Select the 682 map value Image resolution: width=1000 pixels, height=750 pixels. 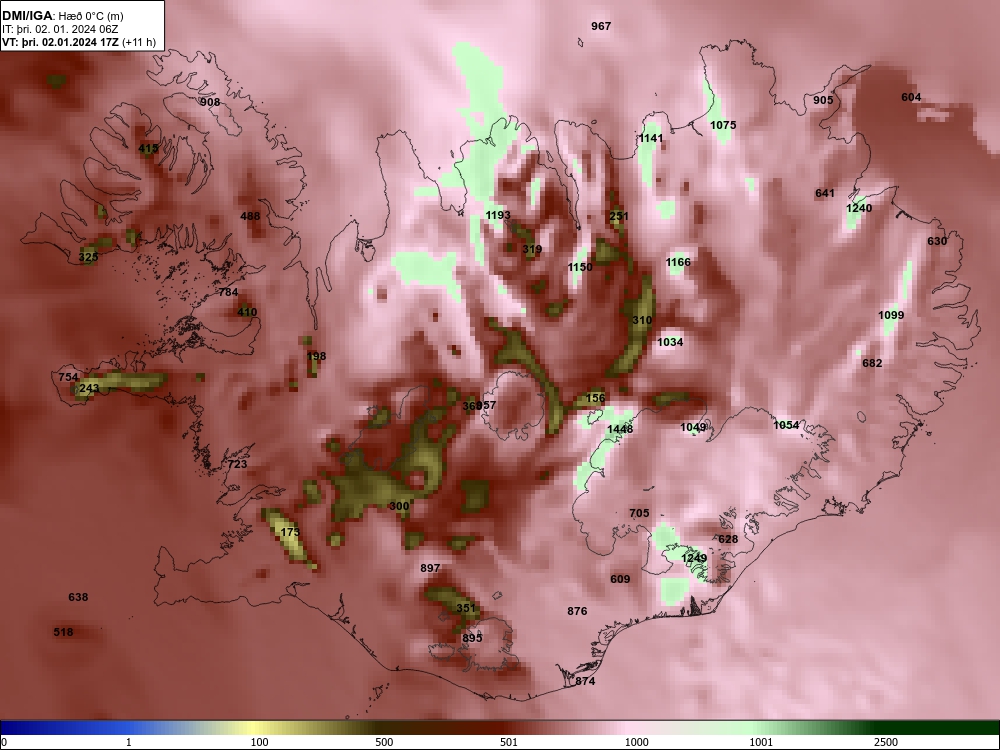872,364
